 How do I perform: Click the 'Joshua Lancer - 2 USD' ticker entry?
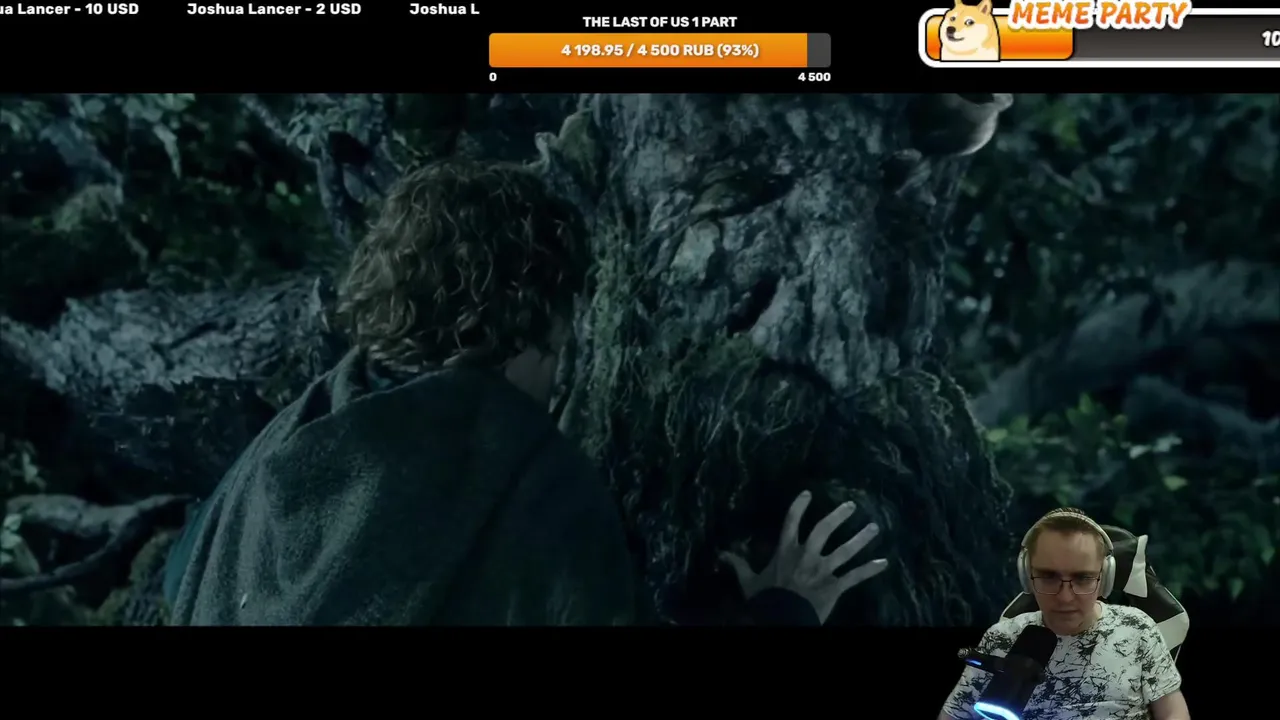[x=274, y=9]
